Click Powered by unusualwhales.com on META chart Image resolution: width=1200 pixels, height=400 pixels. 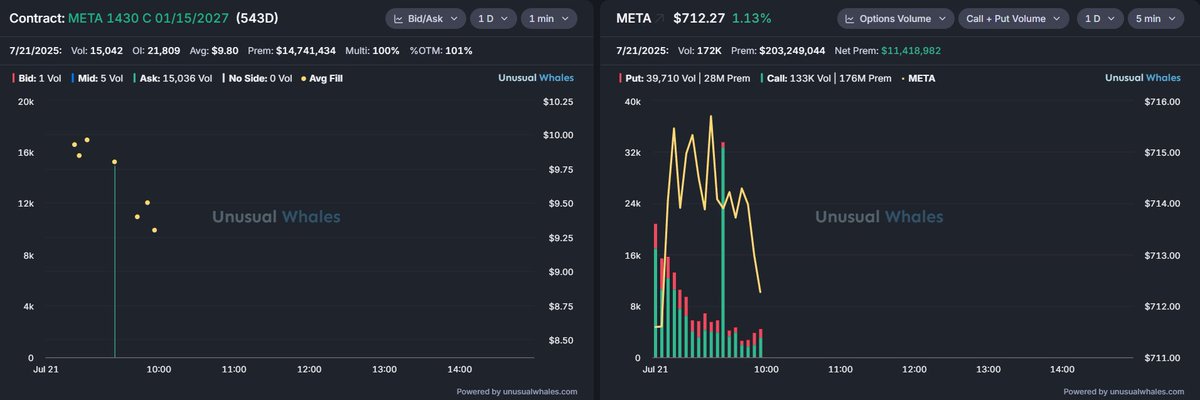1124,391
